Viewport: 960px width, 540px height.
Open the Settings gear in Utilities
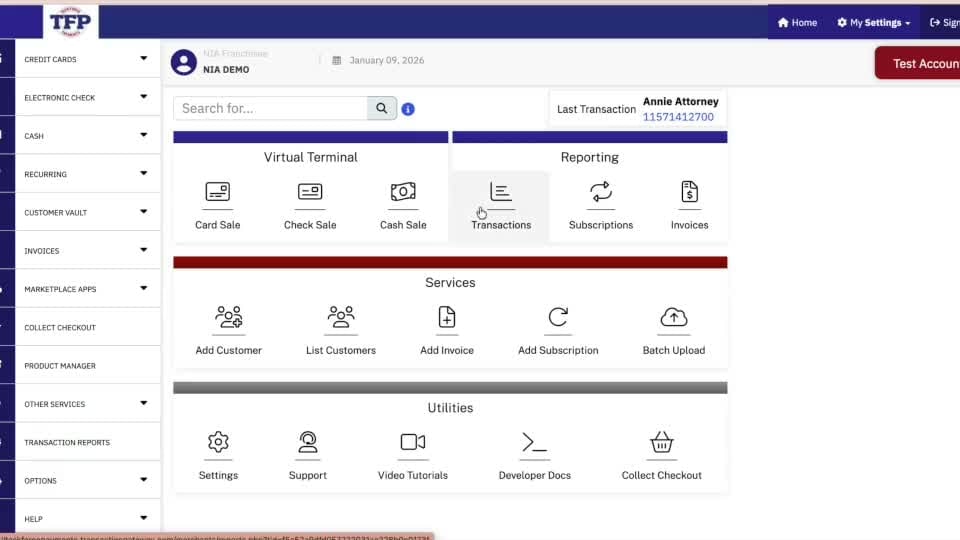[218, 442]
